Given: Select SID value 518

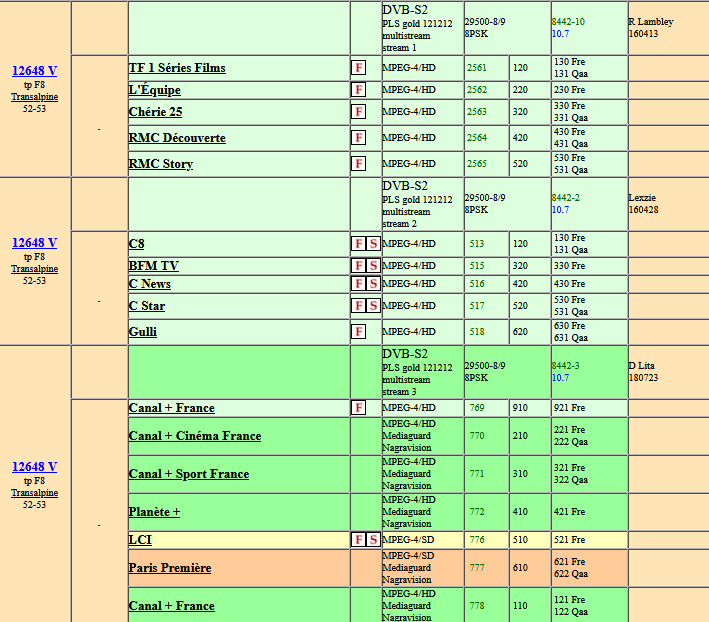Looking at the screenshot, I should coord(477,332).
